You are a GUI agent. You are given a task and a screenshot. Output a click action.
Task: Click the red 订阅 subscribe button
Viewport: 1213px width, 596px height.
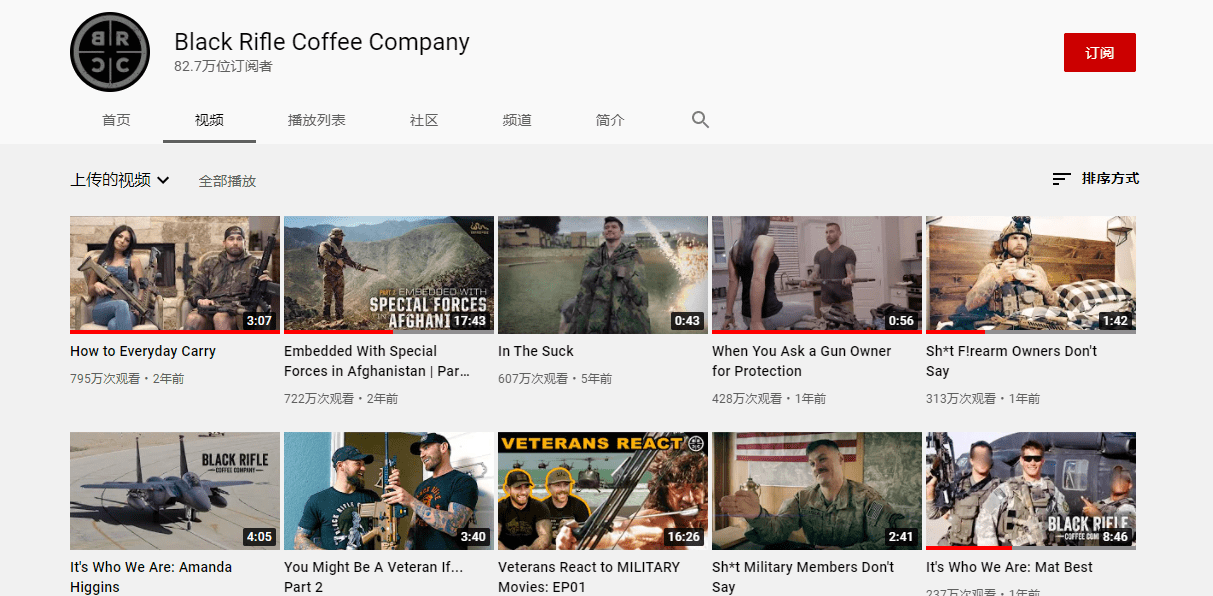tap(1099, 53)
